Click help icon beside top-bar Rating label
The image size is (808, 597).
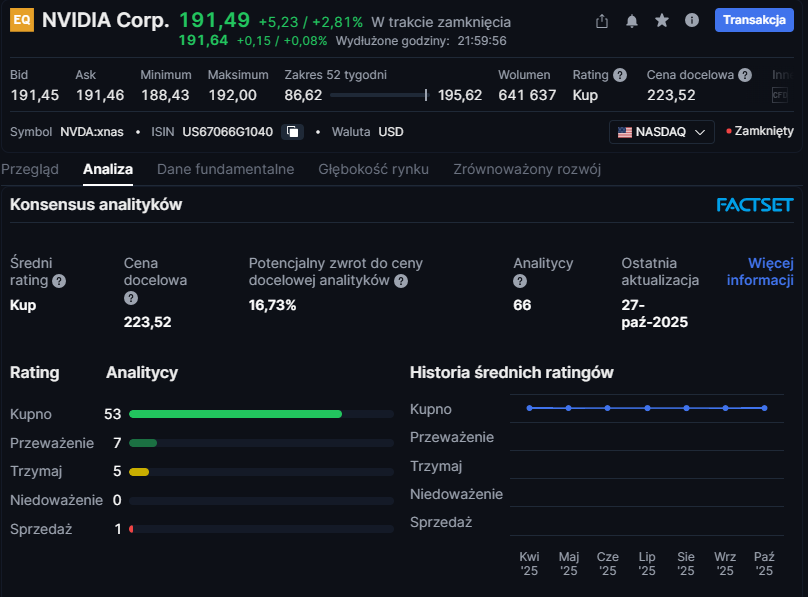coord(620,75)
